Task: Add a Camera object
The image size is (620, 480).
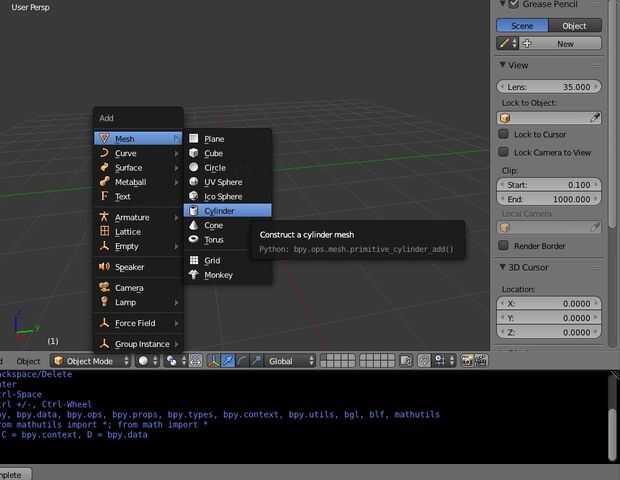Action: pyautogui.click(x=138, y=288)
